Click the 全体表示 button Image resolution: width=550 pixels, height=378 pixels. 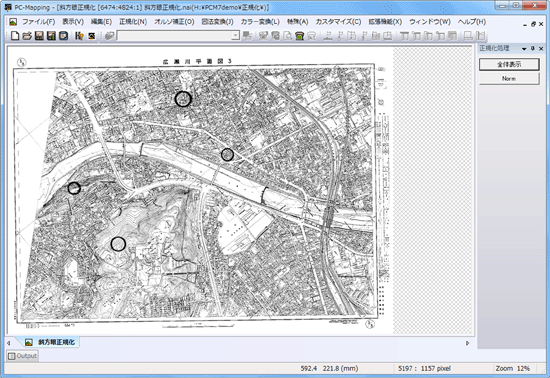[509, 64]
